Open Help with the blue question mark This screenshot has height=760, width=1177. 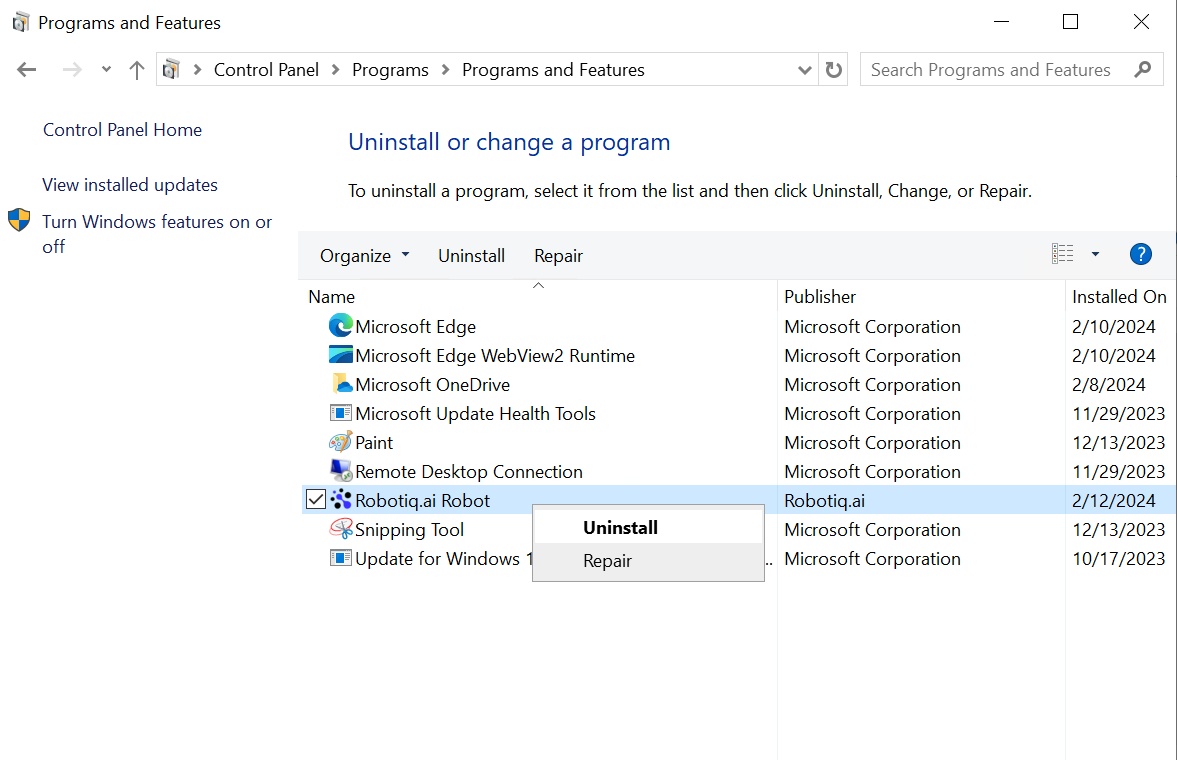click(x=1140, y=255)
